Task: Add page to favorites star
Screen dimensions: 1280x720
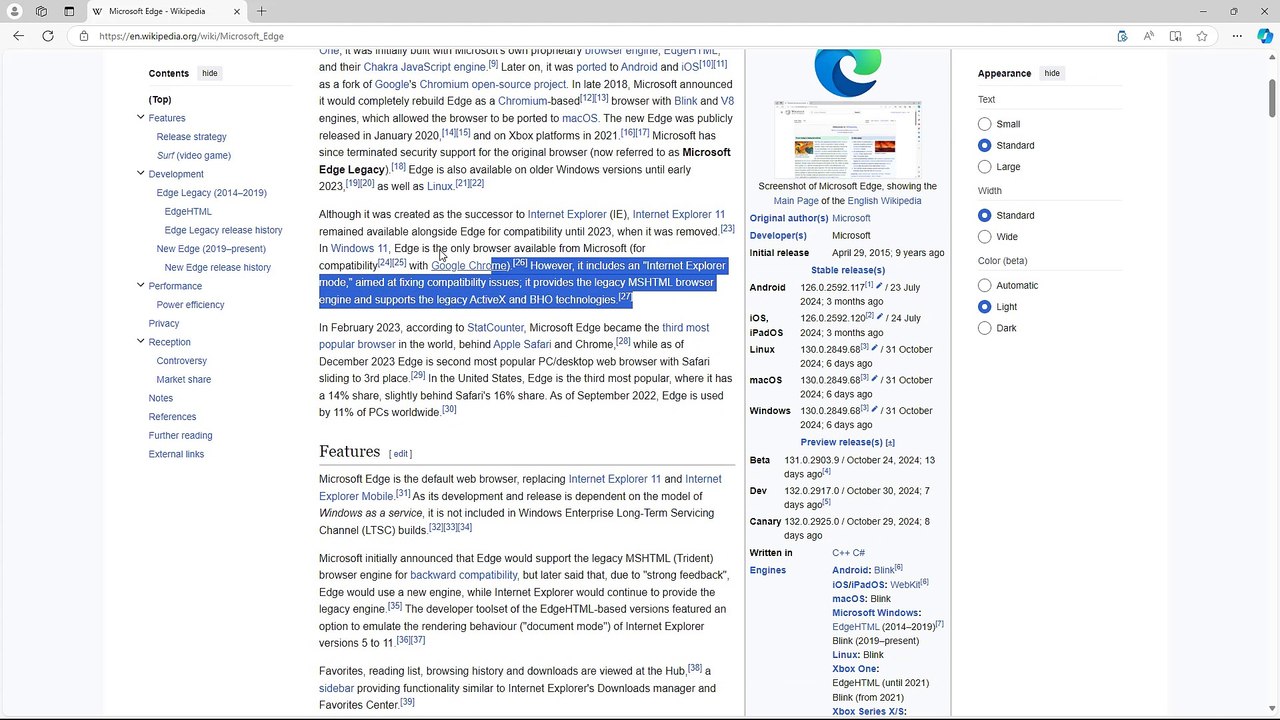Action: (x=1202, y=36)
